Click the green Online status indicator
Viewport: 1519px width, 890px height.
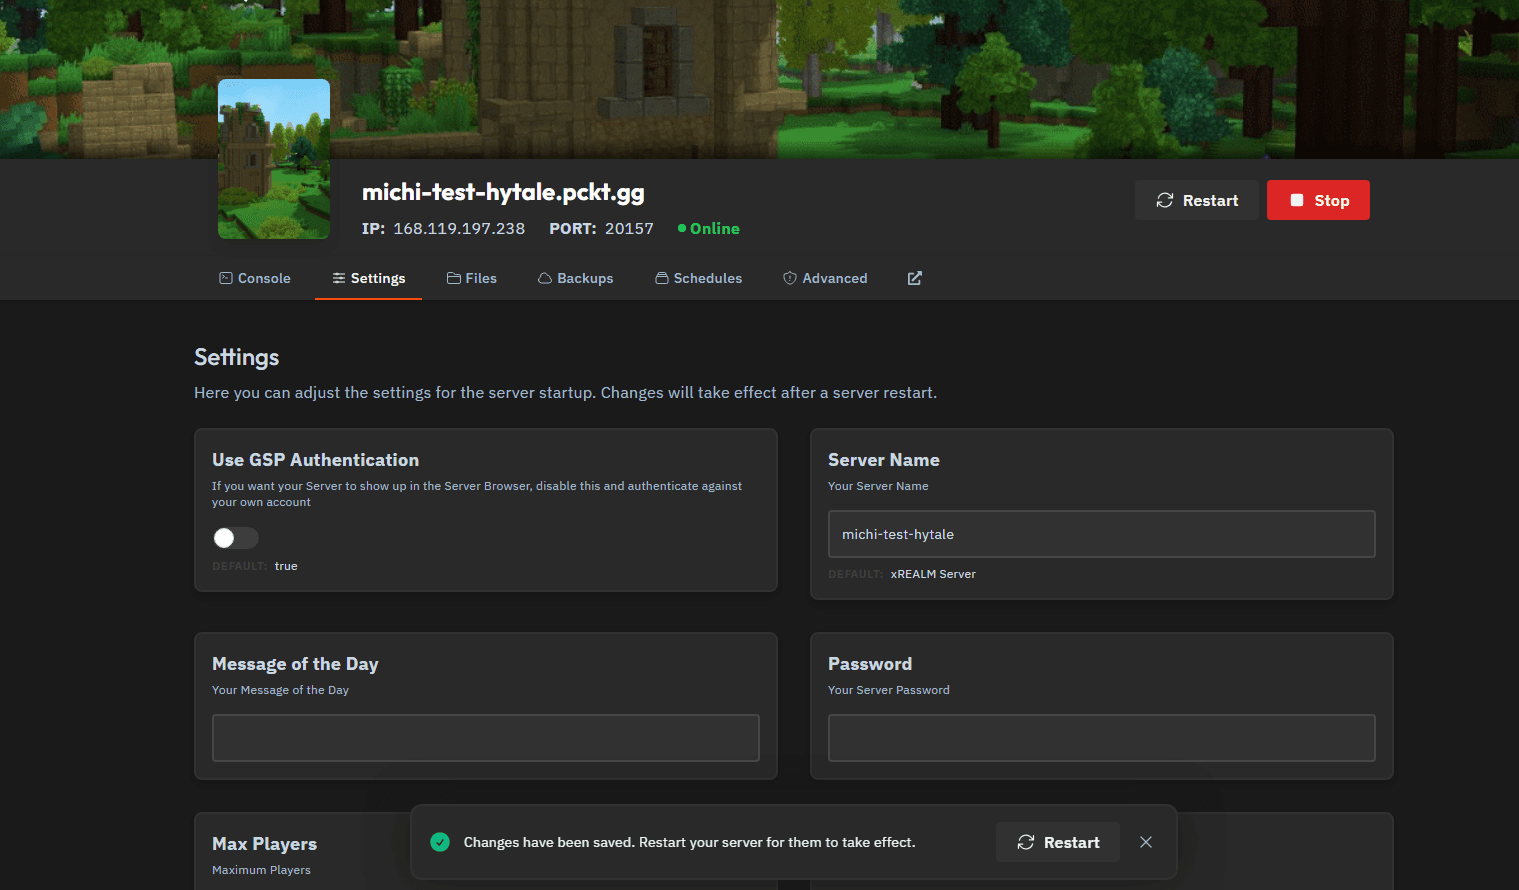click(682, 228)
